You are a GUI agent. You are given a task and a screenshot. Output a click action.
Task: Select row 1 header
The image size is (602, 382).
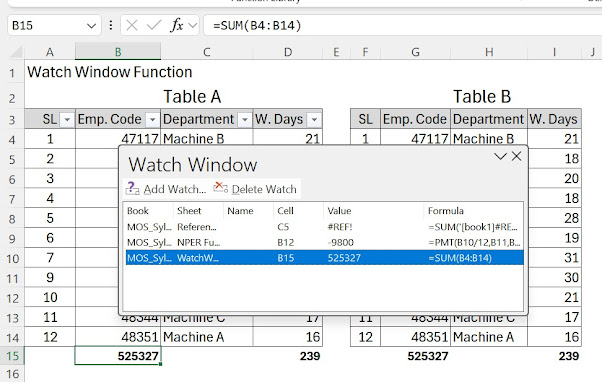[x=12, y=73]
